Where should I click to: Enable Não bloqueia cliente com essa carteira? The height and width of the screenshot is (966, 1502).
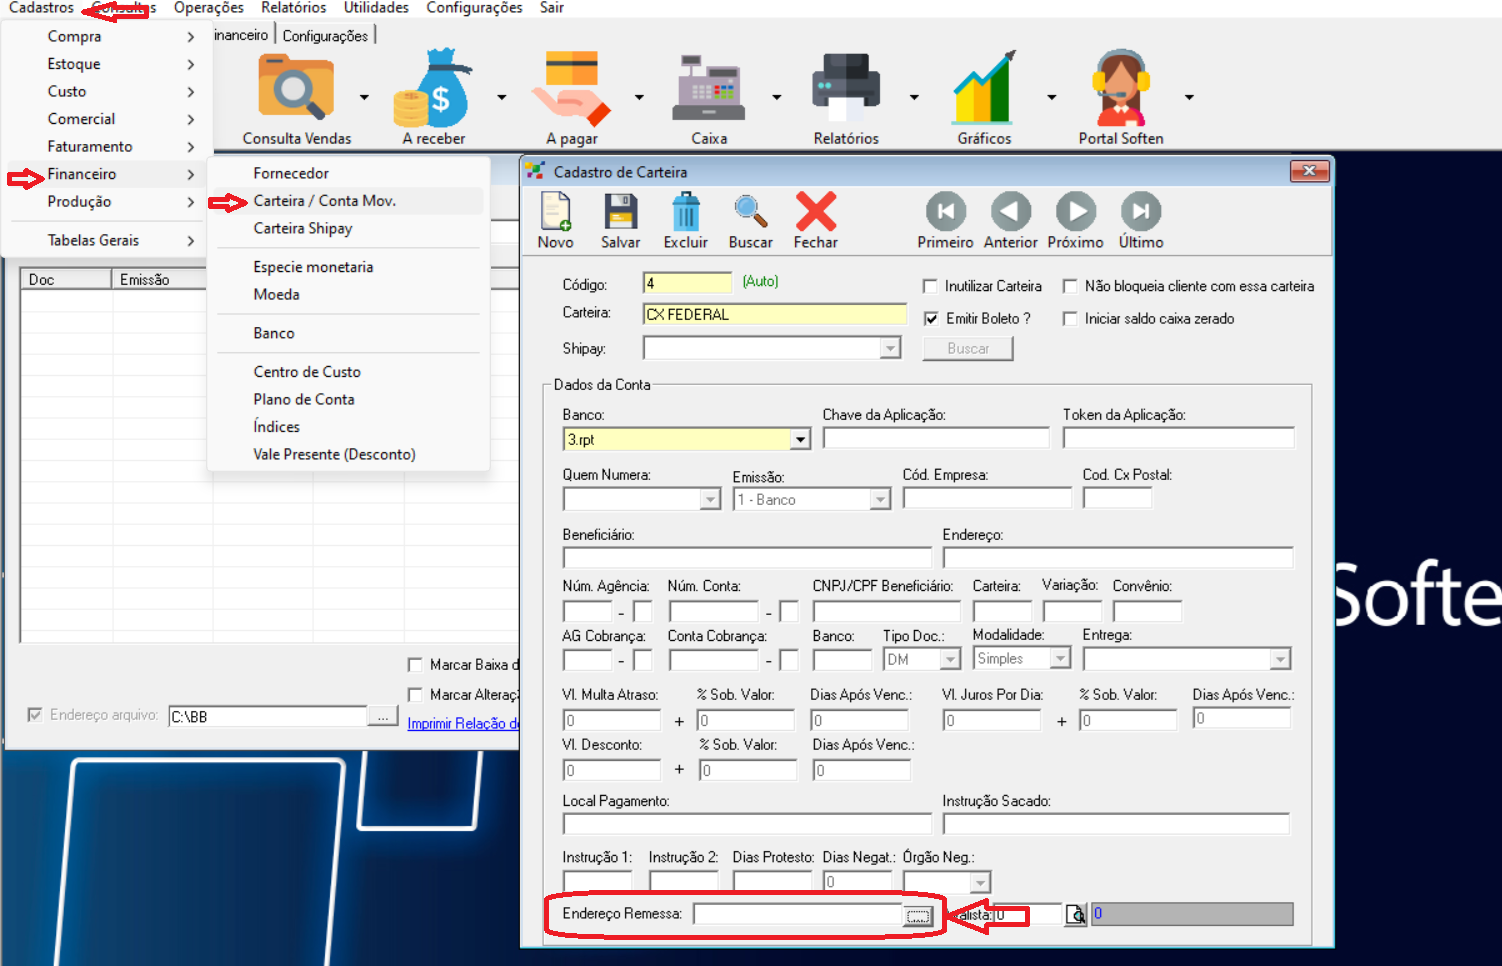click(x=1070, y=287)
